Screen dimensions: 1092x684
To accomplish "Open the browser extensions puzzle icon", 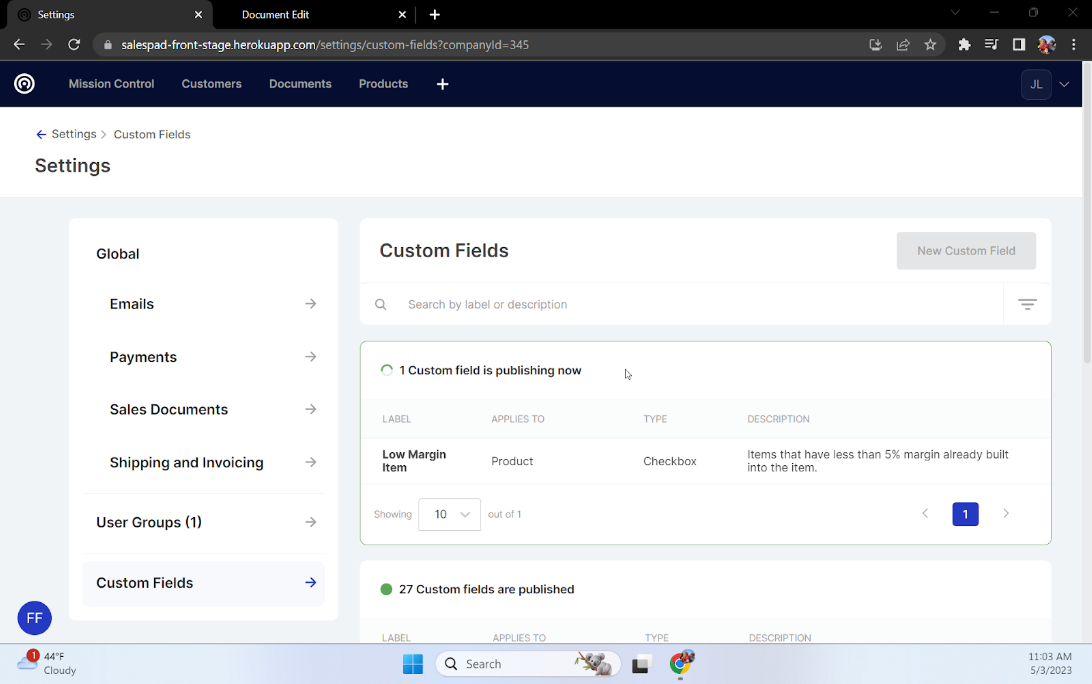I will click(x=964, y=45).
